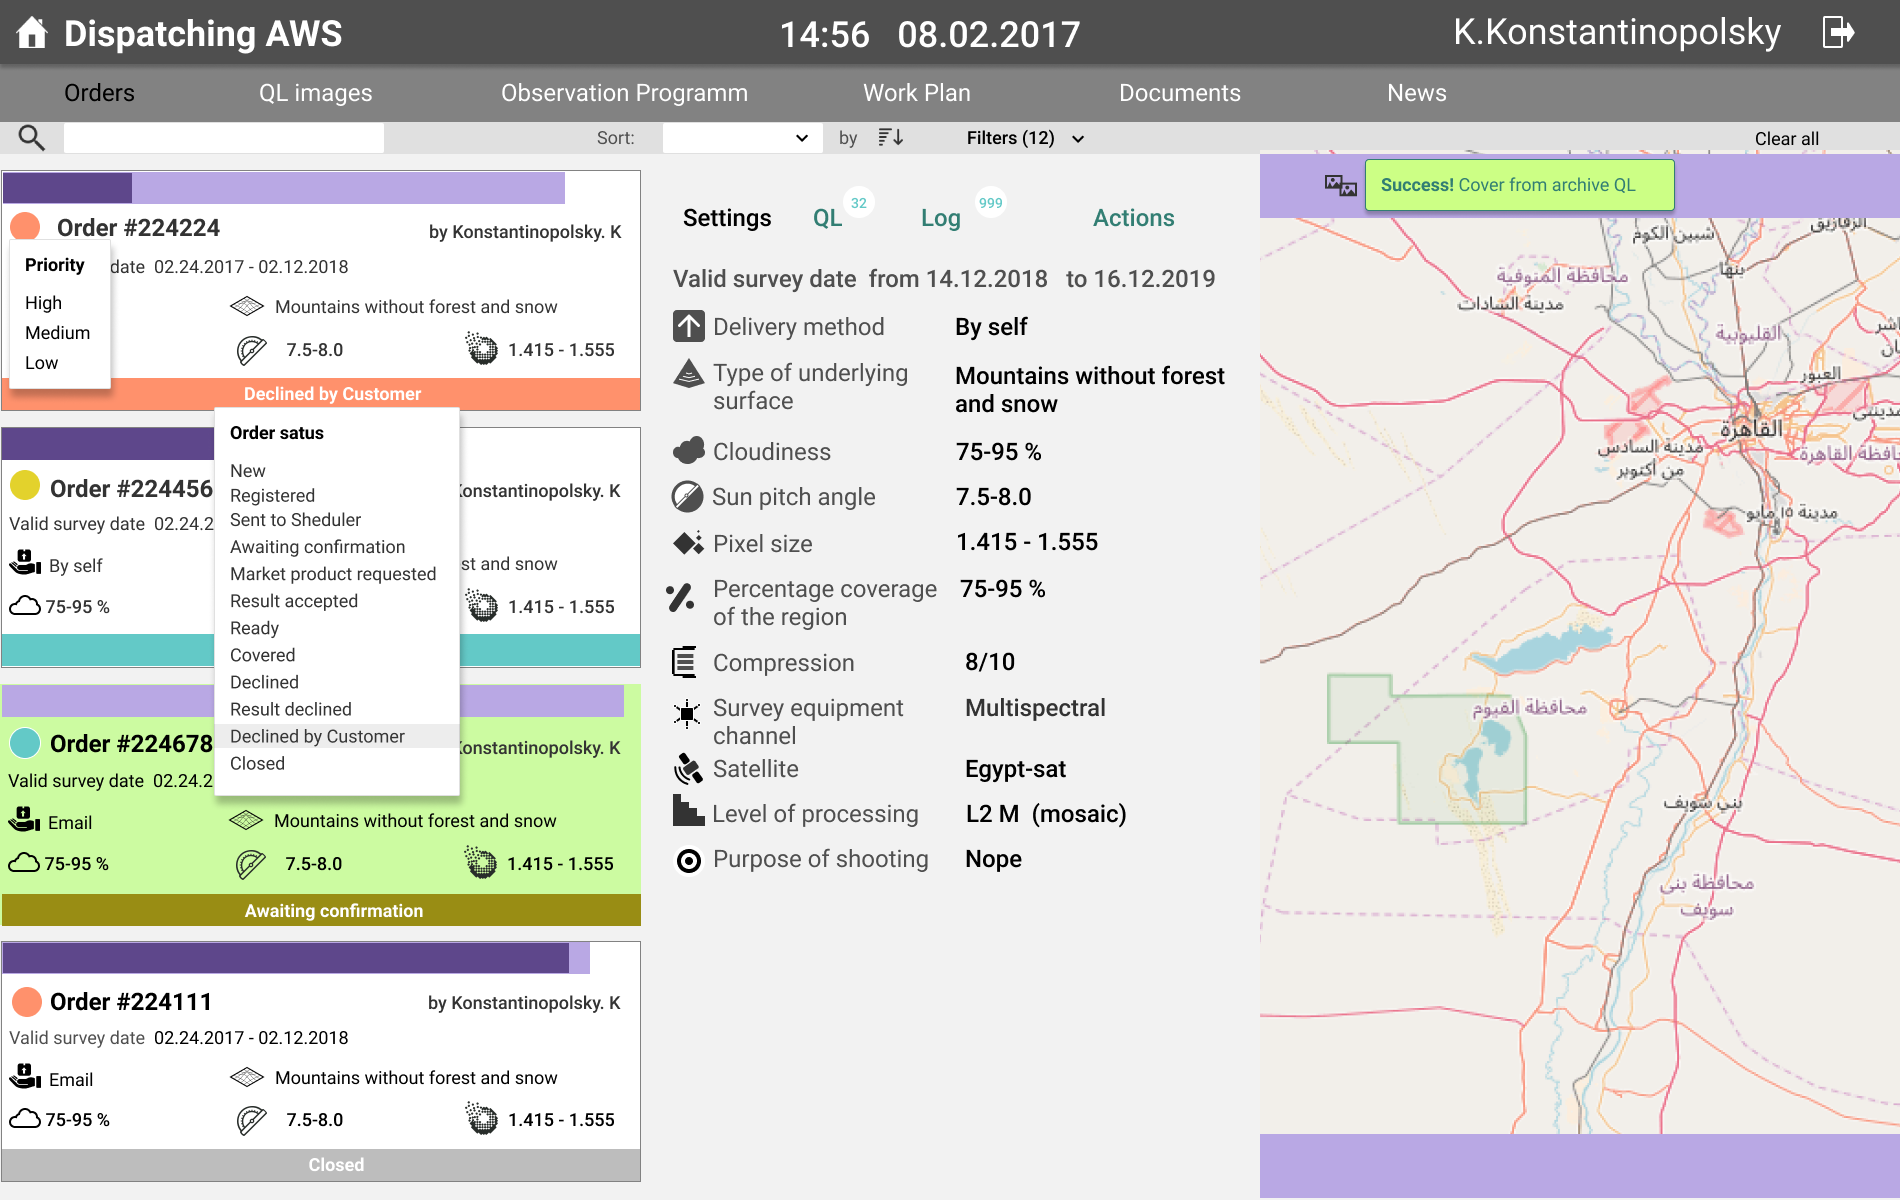
Task: Toggle the sort direction icon
Action: (x=891, y=138)
